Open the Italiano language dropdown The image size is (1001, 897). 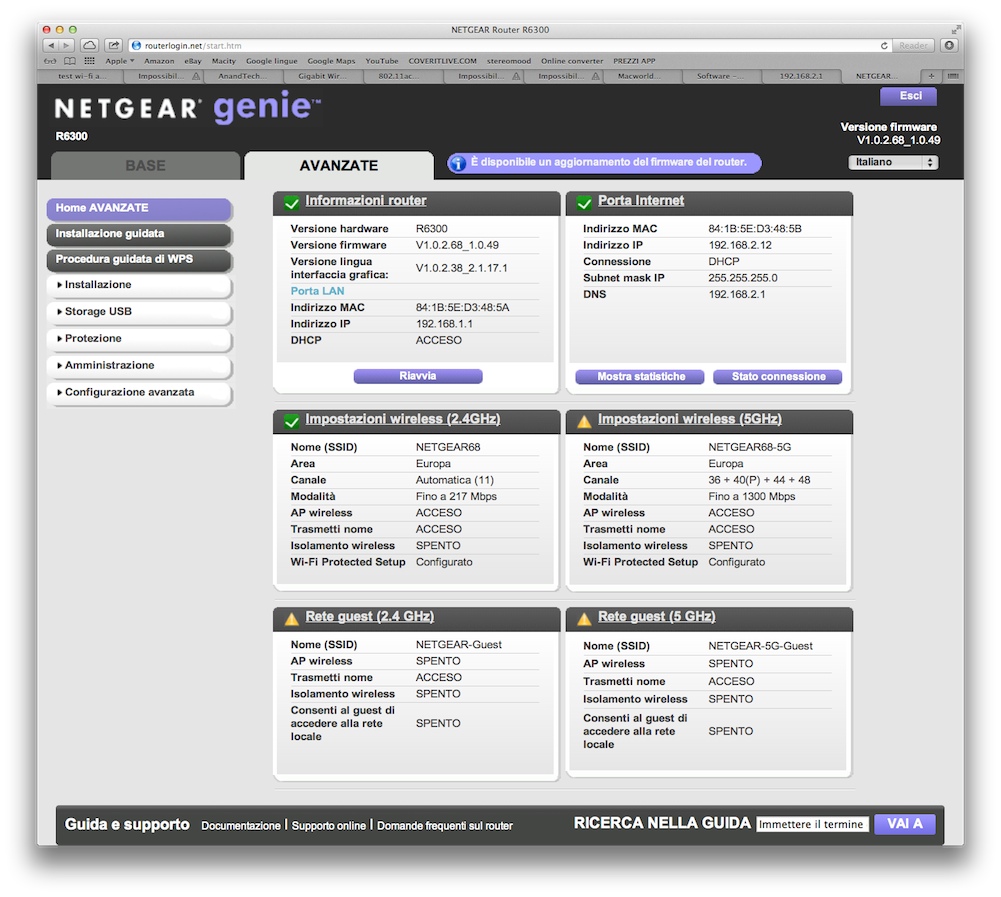892,162
